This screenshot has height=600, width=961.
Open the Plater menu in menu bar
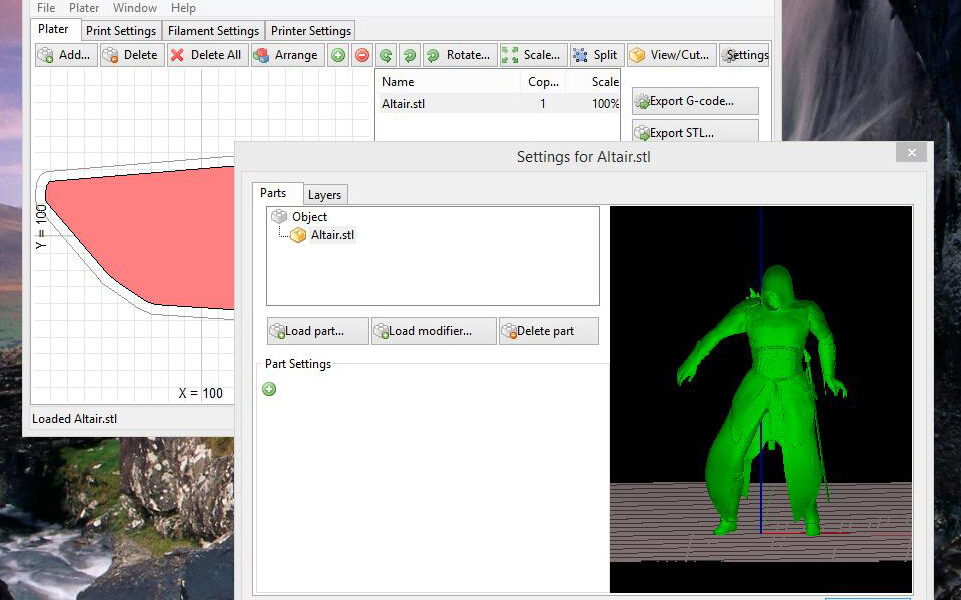(84, 8)
